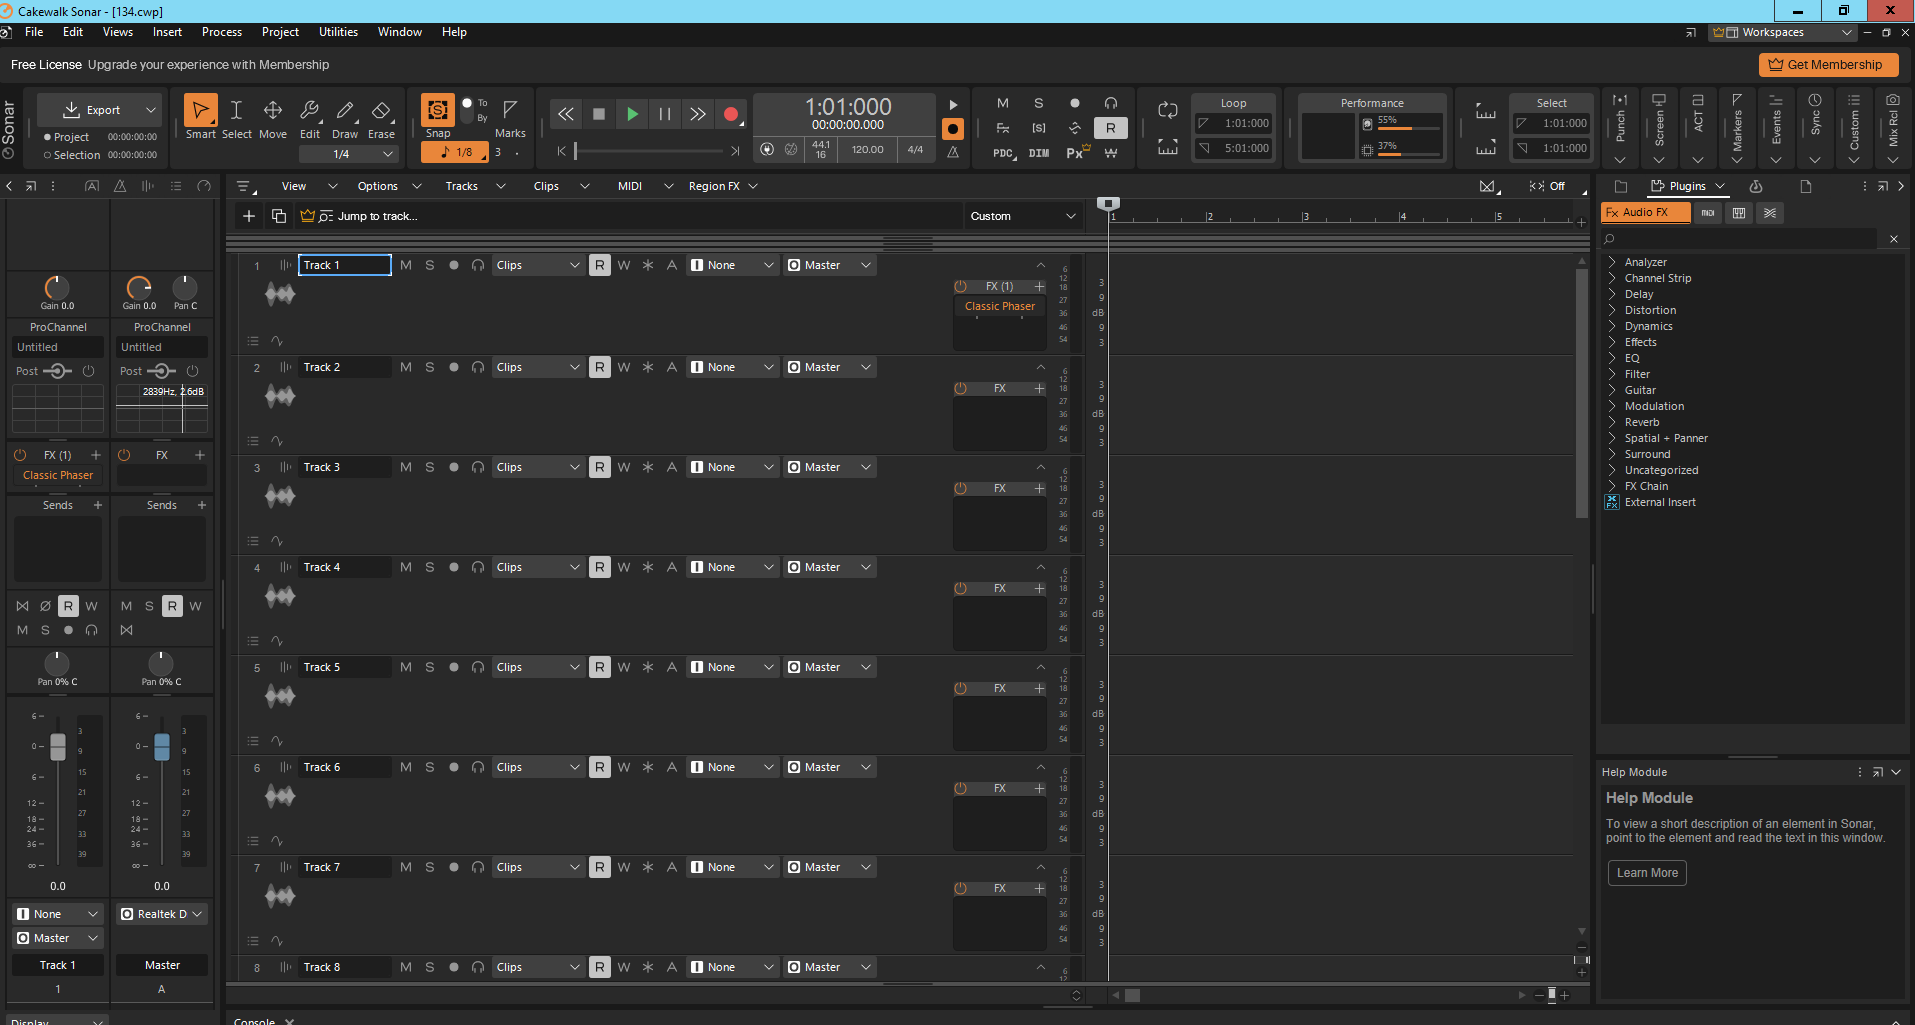This screenshot has height=1025, width=1915.
Task: Activate the Move tool
Action: pos(273,118)
